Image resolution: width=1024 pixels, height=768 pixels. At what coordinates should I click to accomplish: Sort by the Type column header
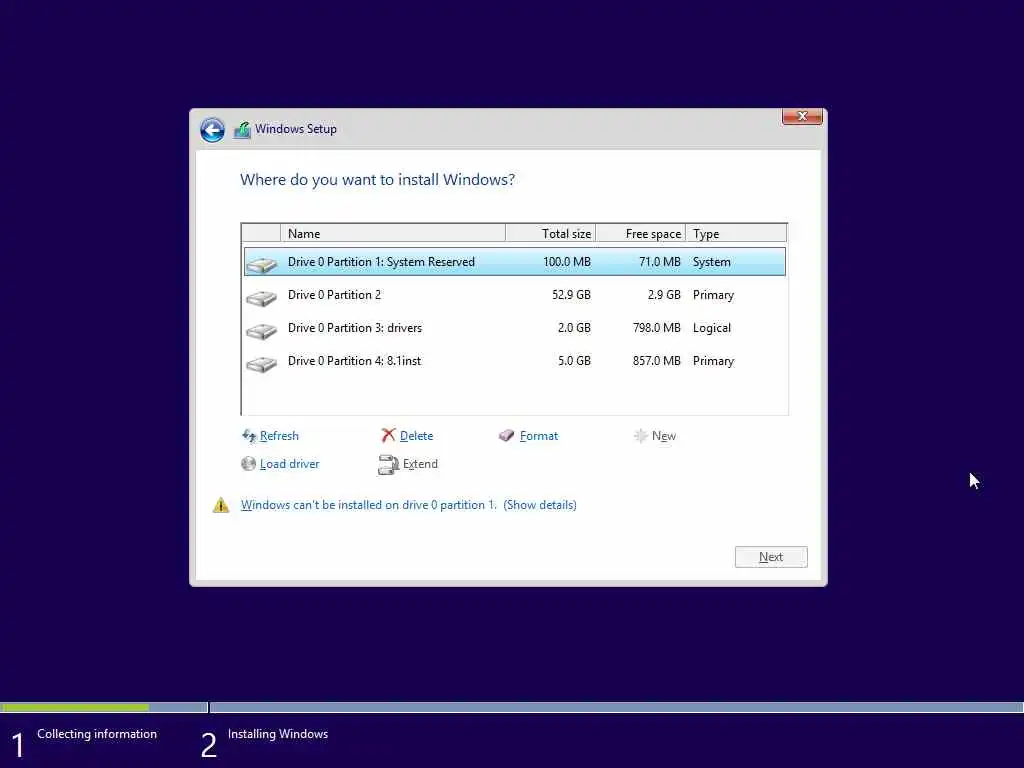coord(736,233)
